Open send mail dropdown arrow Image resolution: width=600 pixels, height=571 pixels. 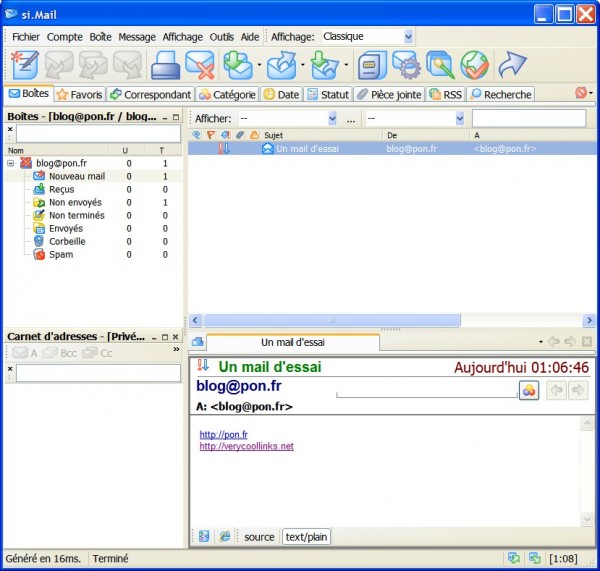pyautogui.click(x=303, y=65)
